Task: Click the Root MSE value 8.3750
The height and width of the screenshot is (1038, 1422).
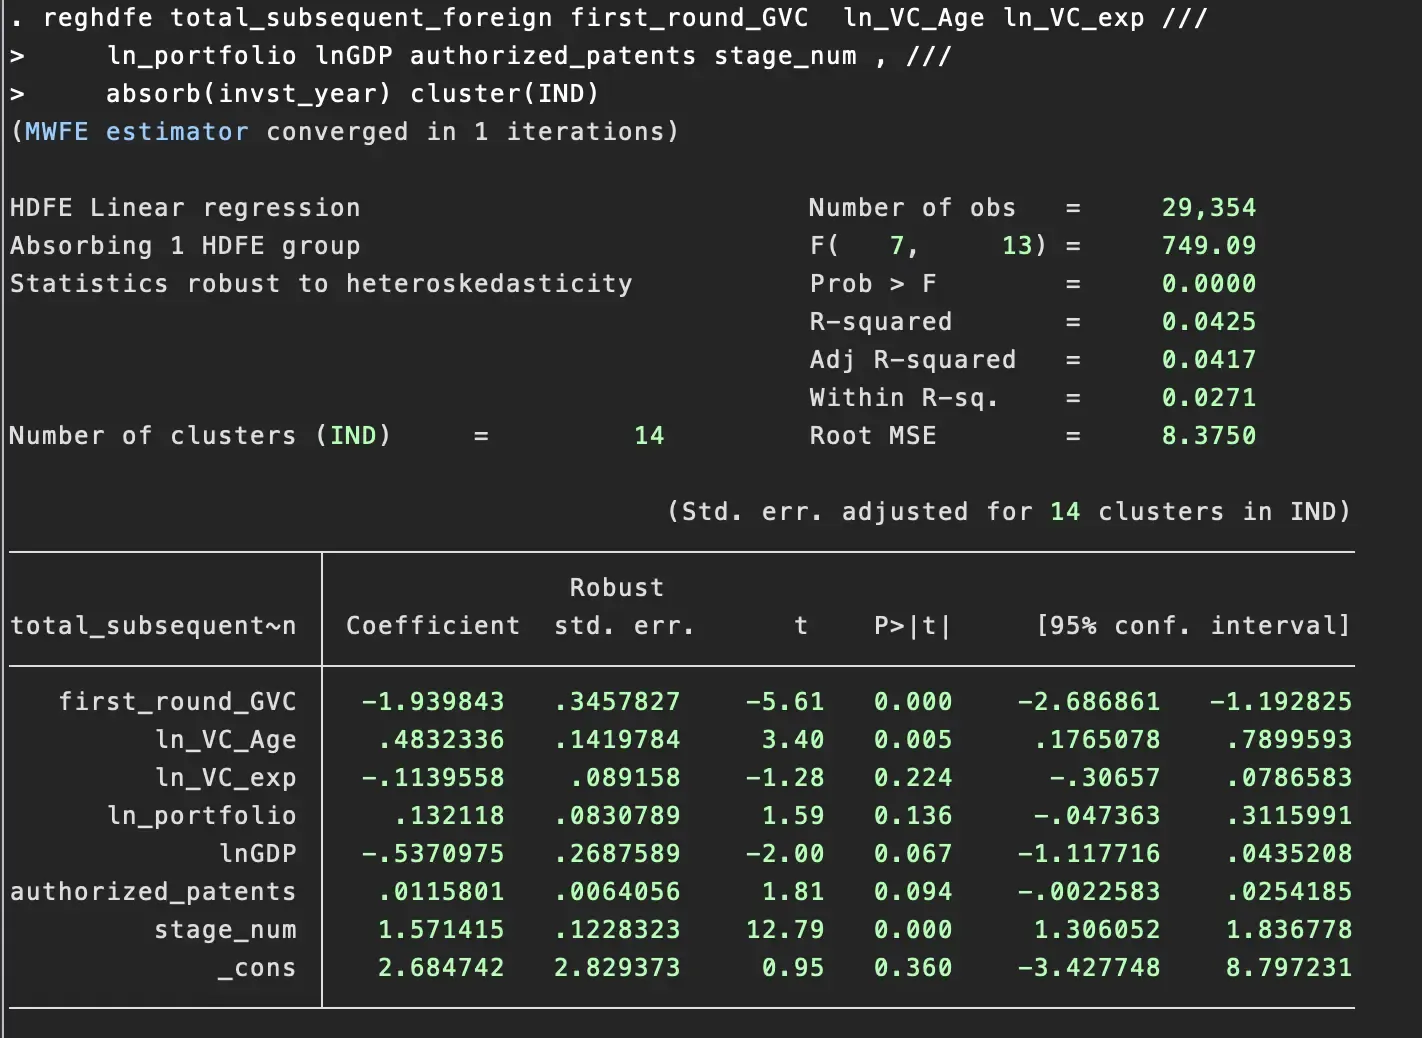Action: pos(1208,436)
